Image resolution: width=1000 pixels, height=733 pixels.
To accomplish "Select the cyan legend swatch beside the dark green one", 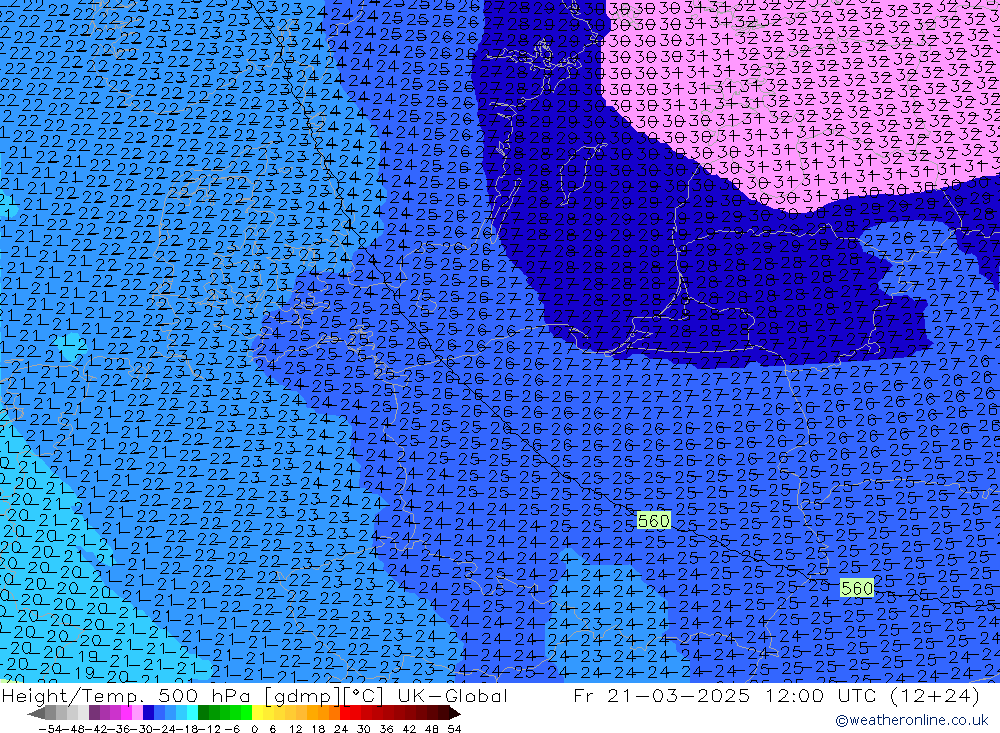I will click(x=192, y=713).
